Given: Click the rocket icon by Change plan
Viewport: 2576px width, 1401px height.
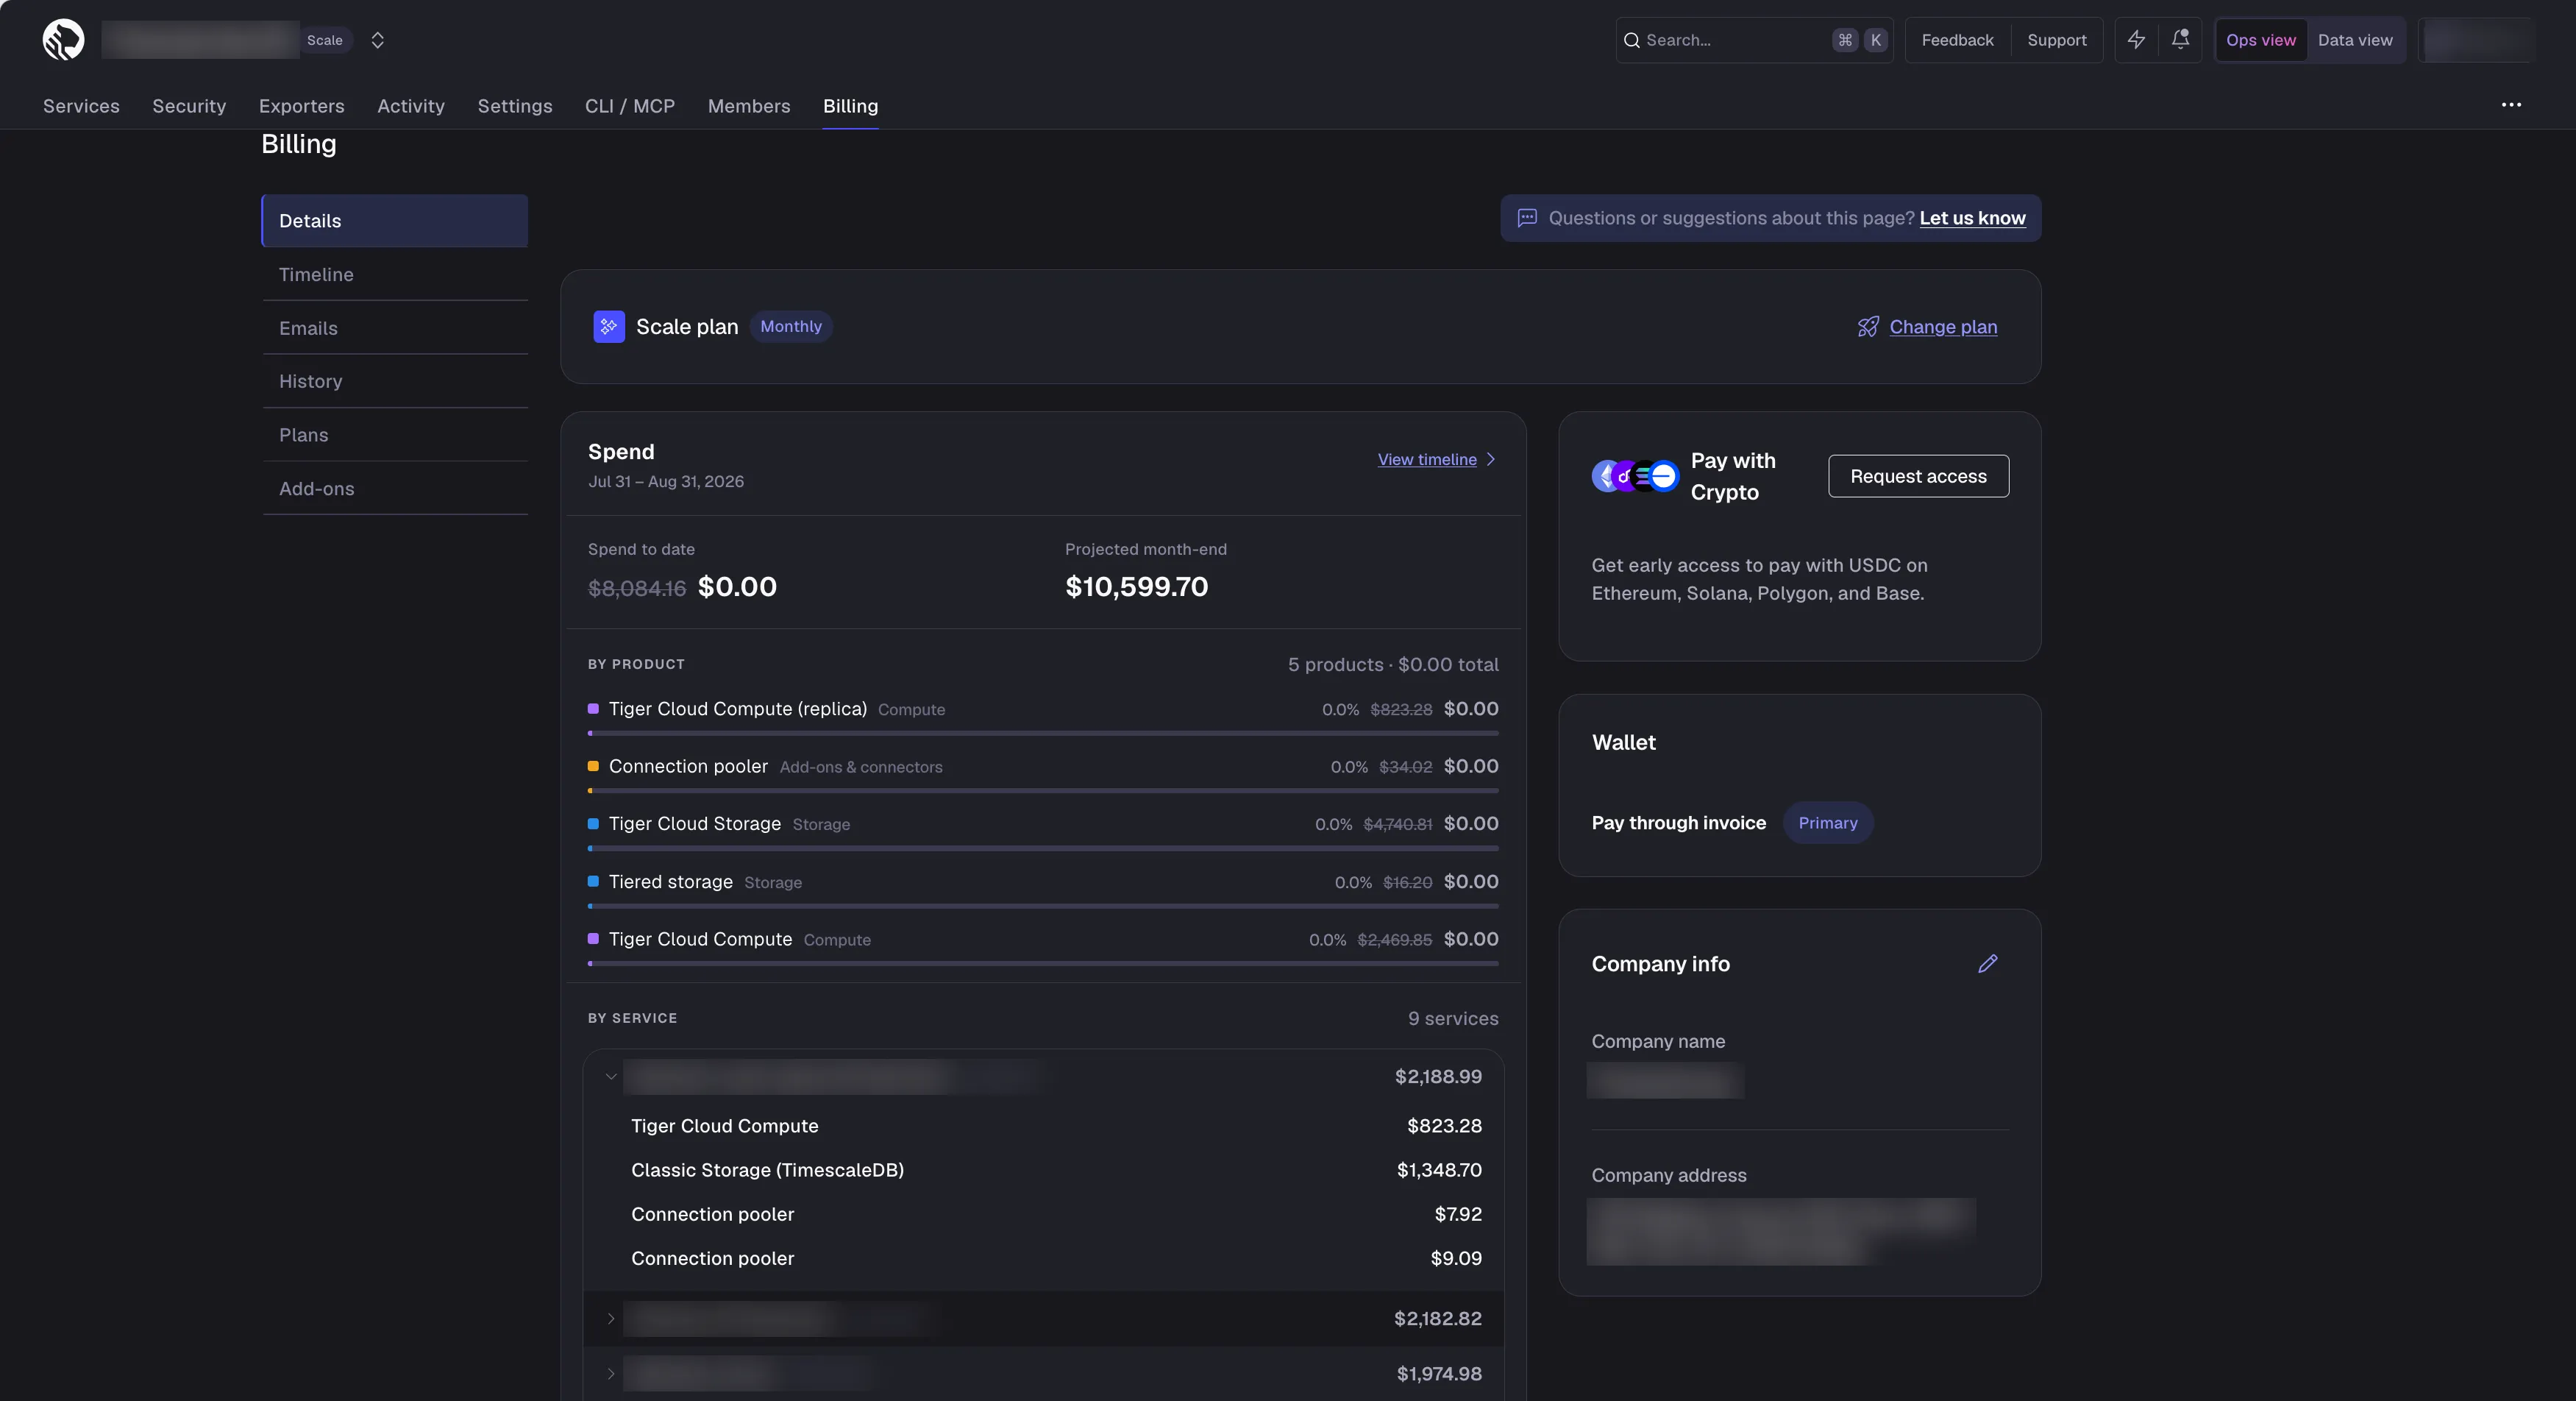Looking at the screenshot, I should [1867, 327].
